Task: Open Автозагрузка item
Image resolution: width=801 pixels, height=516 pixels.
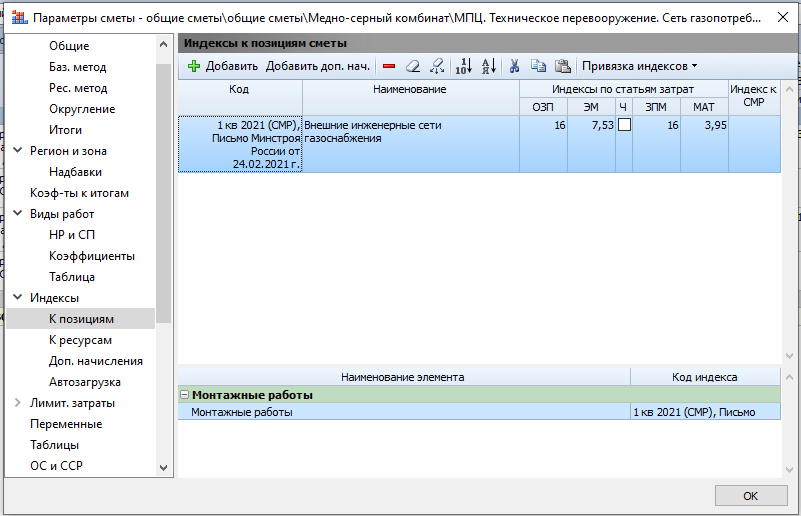Action: click(85, 382)
